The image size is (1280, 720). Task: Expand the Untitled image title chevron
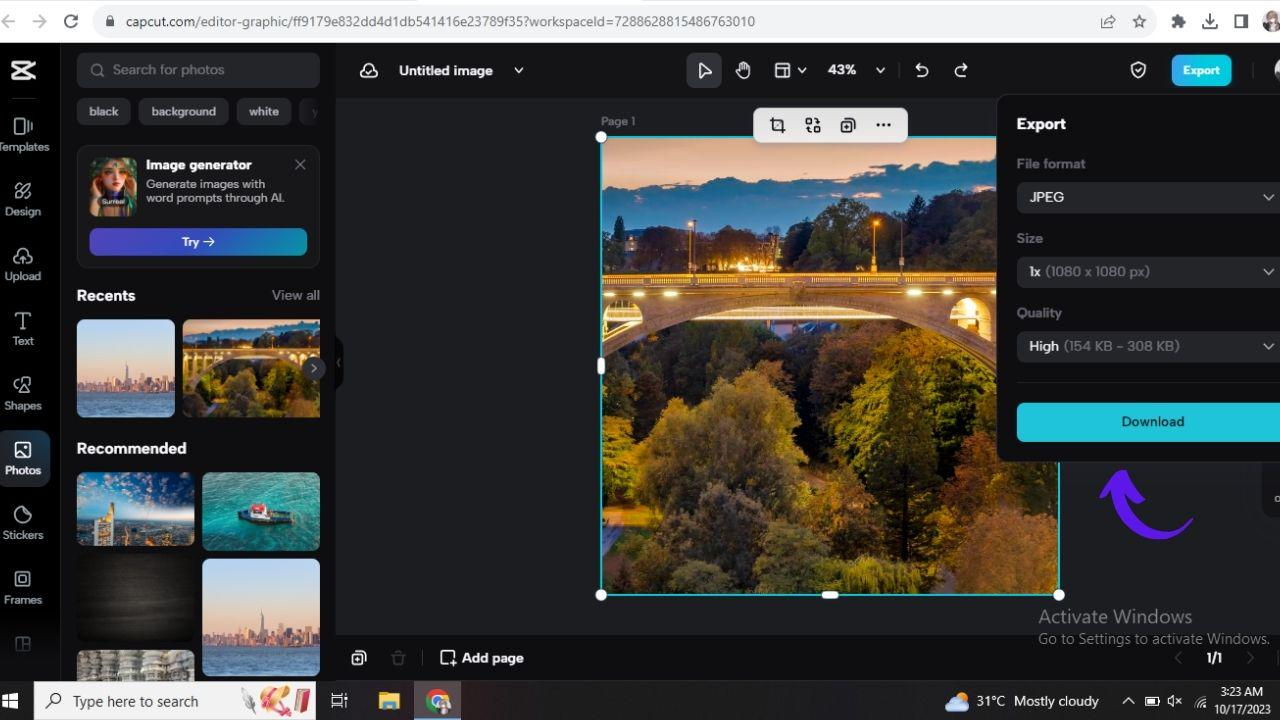[518, 70]
